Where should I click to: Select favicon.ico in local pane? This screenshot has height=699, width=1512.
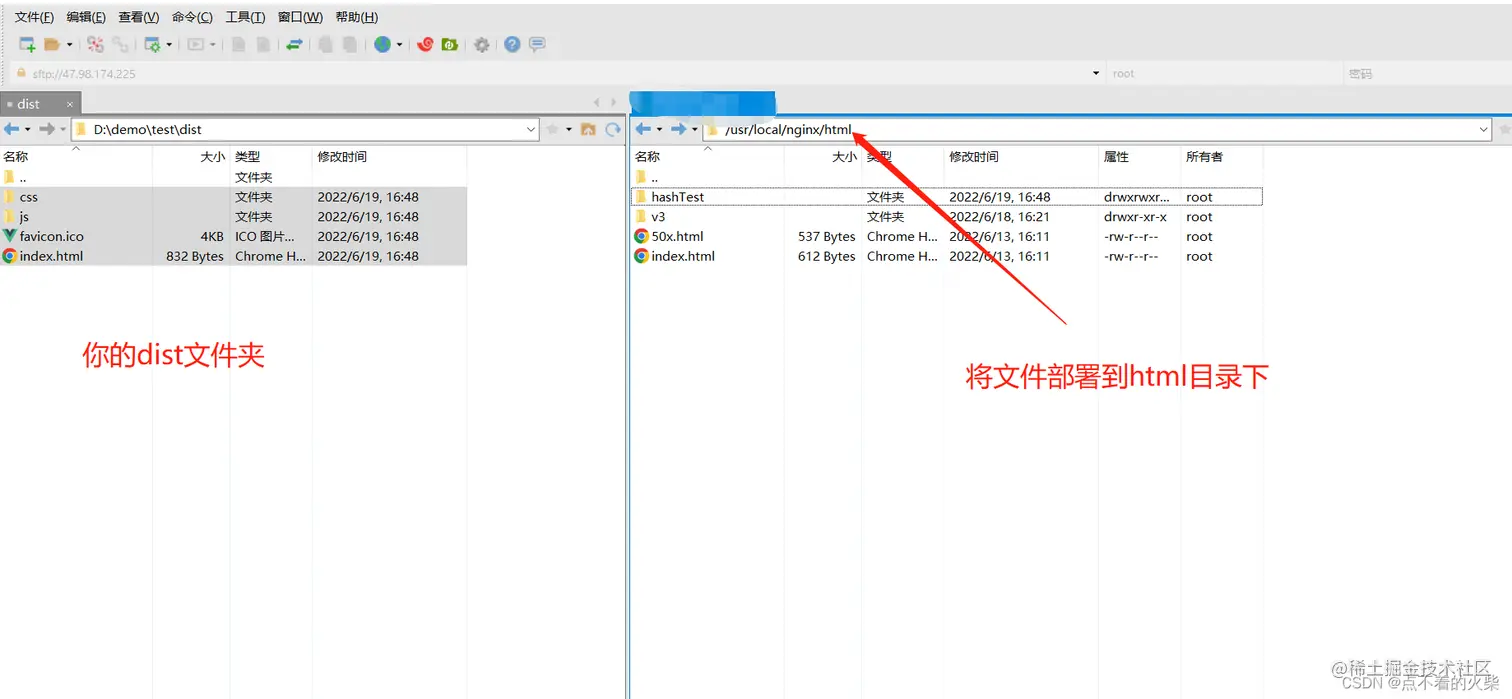(x=233, y=237)
